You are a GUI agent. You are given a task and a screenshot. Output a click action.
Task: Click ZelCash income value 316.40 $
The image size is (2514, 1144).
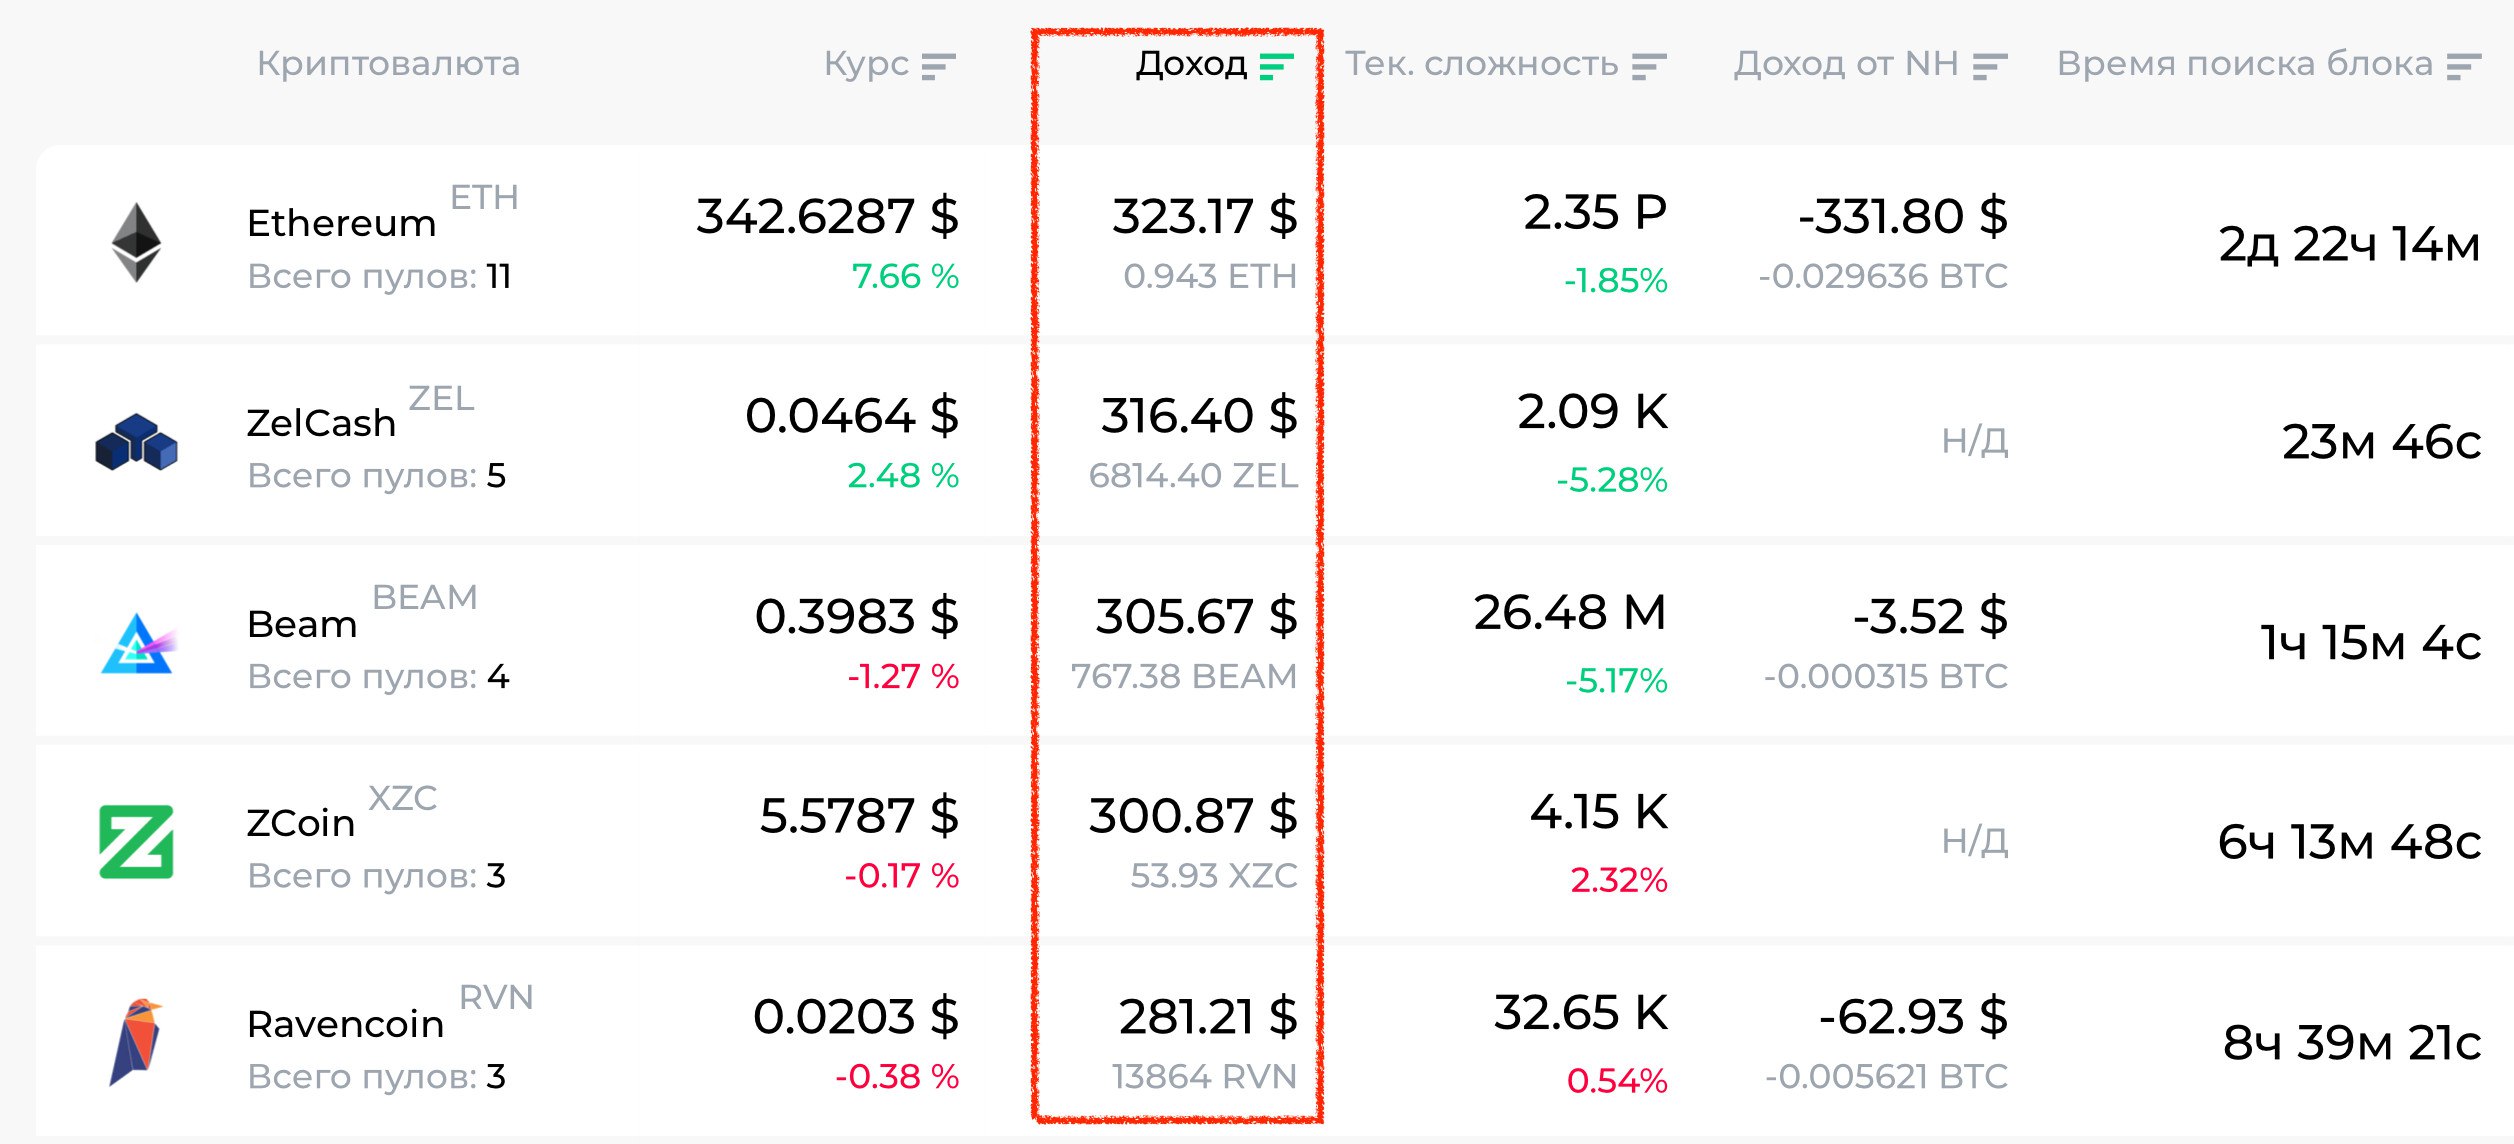(x=1198, y=416)
